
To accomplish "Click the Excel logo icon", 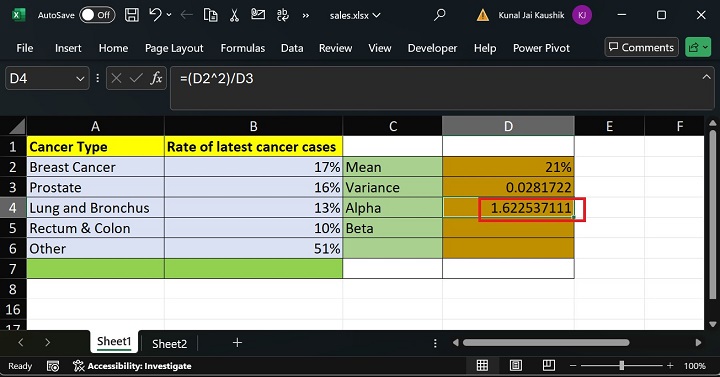I will click(x=18, y=15).
